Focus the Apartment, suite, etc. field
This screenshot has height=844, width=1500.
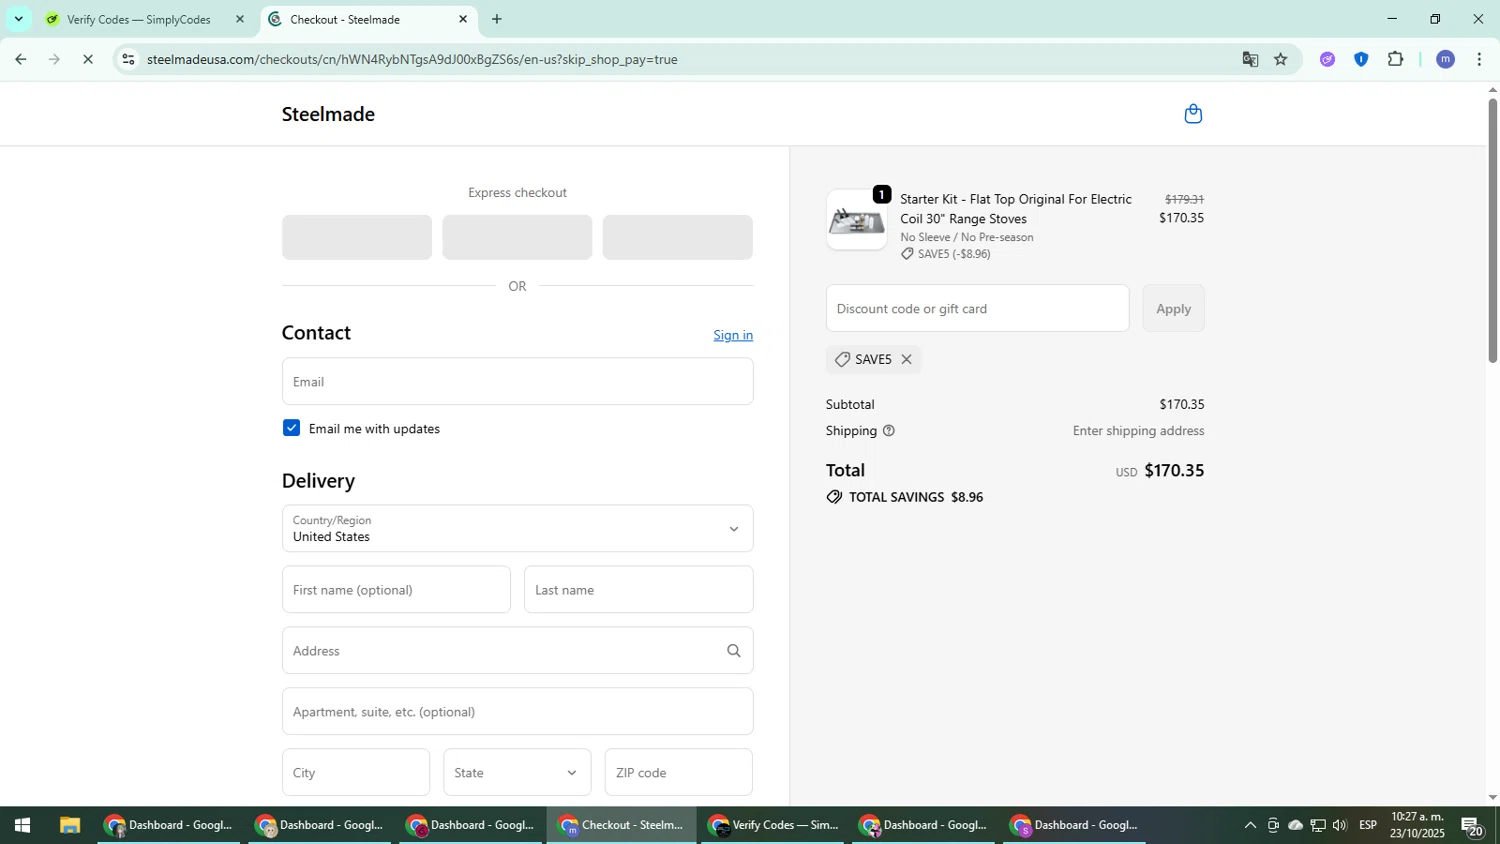click(517, 711)
